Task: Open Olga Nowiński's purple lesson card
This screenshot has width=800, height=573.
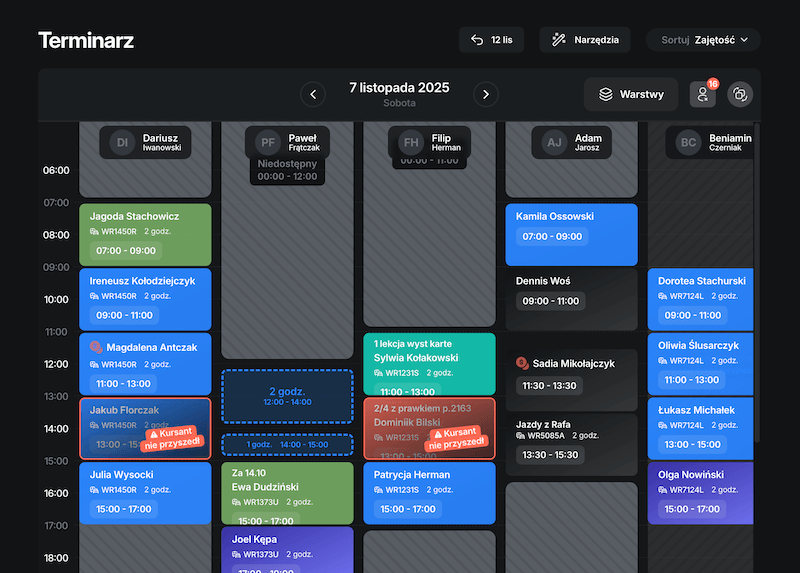Action: coord(700,492)
